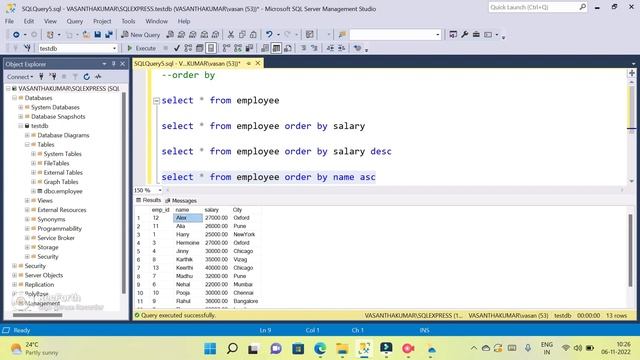Viewport: 640px width, 360px height.
Task: Click the Open File folder icon
Action: (86, 35)
